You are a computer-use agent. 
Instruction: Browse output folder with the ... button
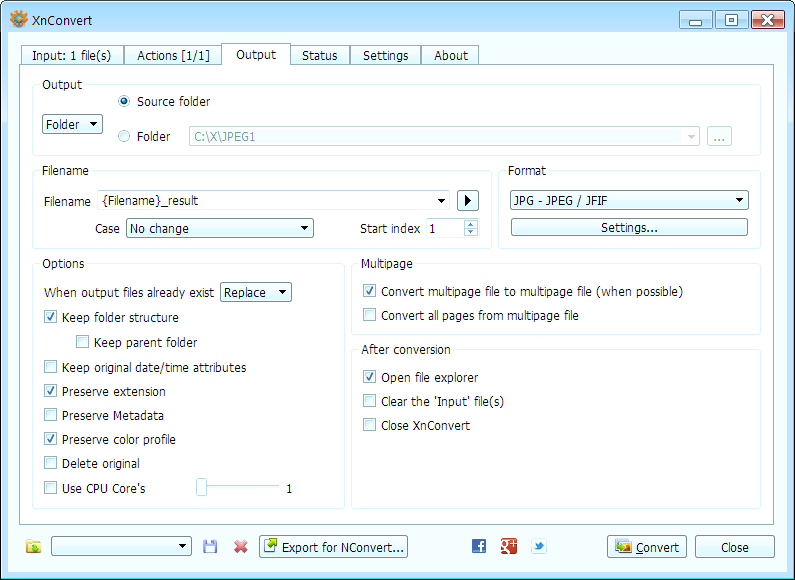point(719,136)
